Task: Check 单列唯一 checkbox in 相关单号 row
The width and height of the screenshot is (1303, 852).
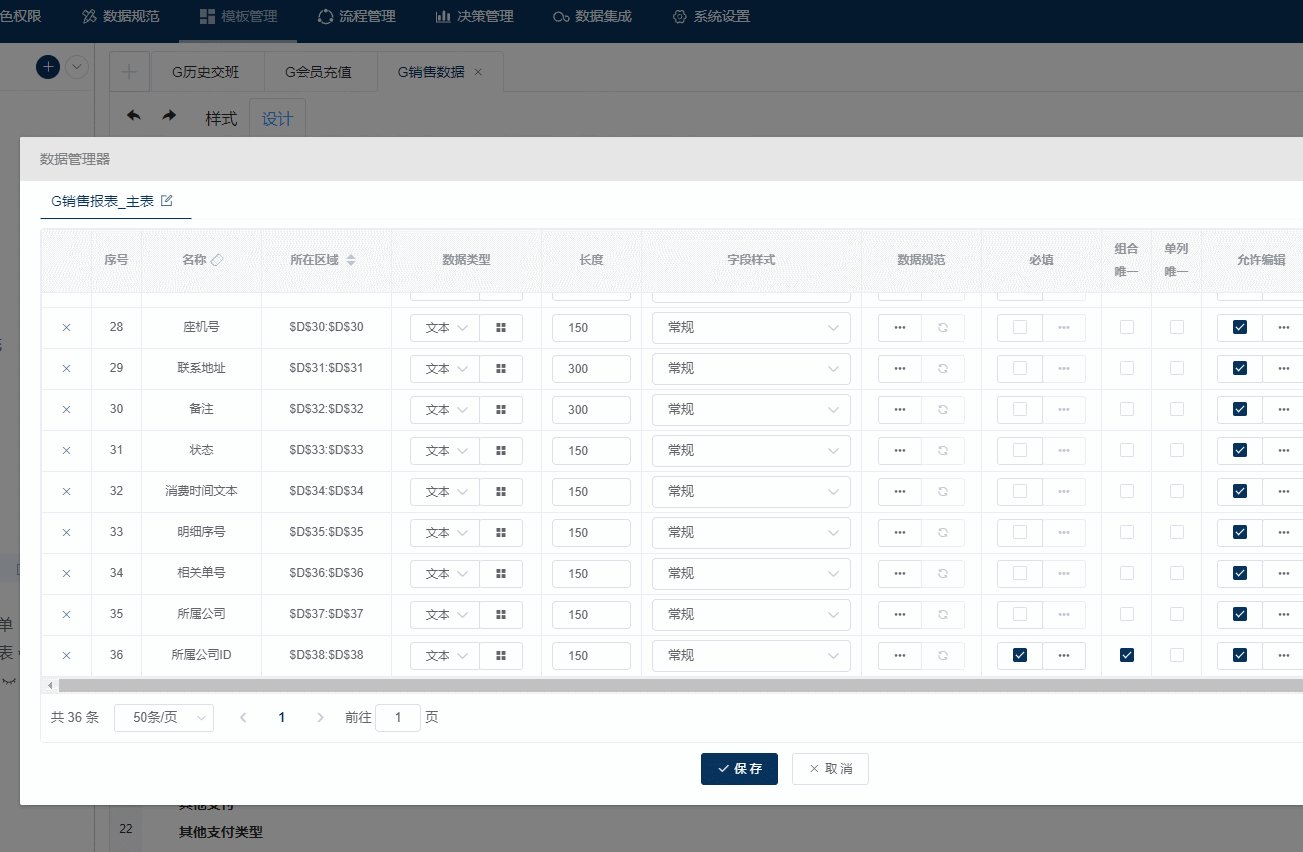Action: (1177, 574)
